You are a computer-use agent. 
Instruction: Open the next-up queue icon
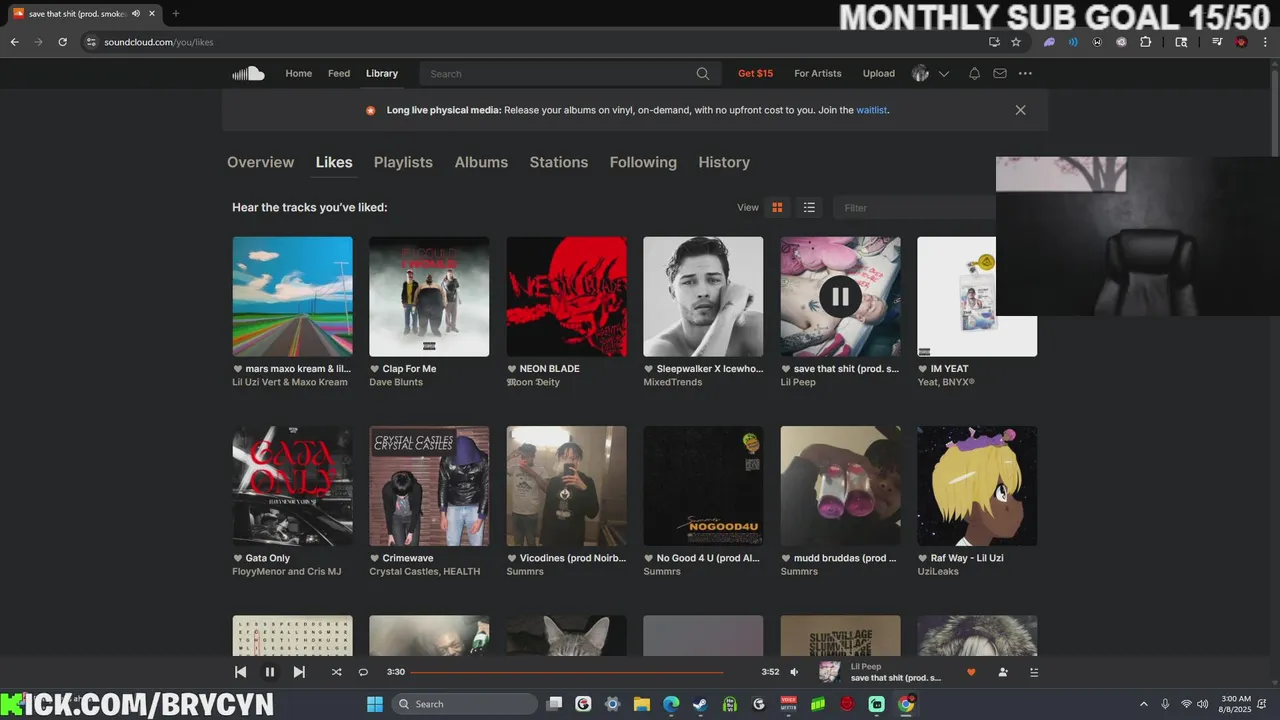click(1034, 672)
